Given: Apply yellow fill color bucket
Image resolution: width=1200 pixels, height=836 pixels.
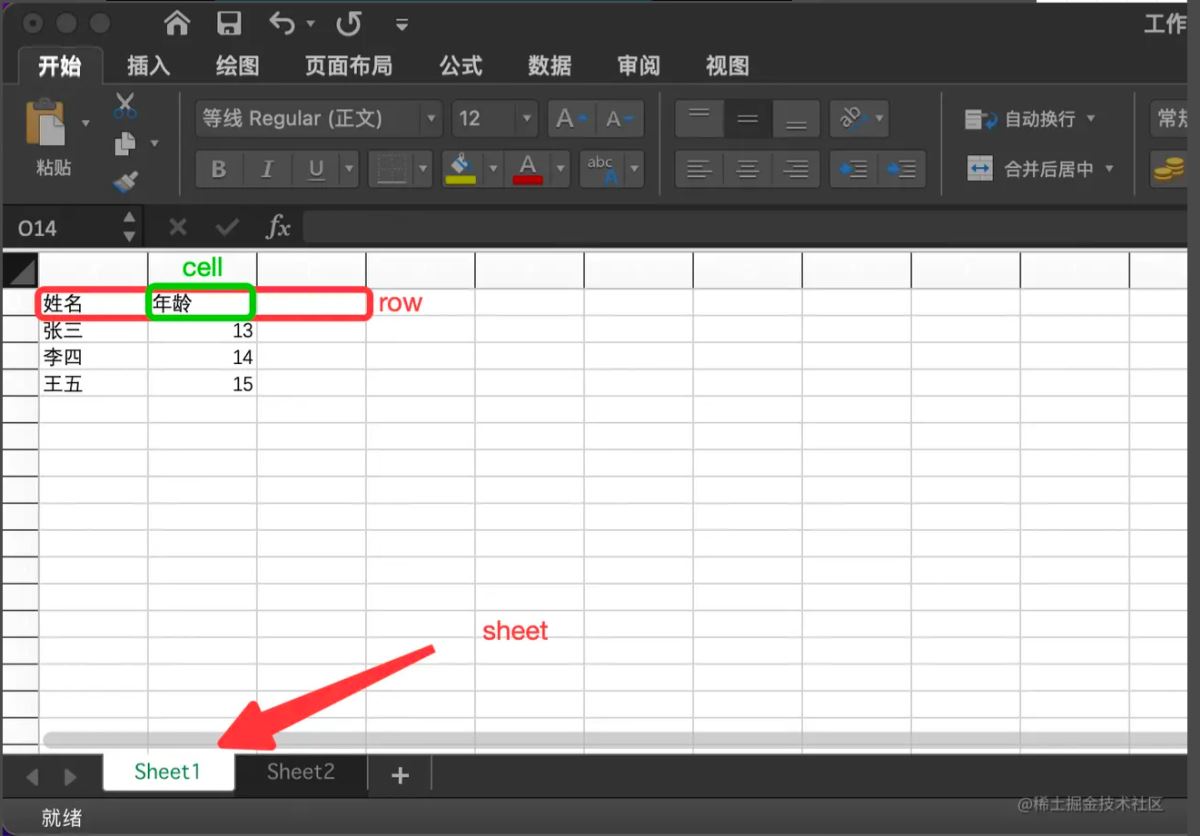Looking at the screenshot, I should tap(460, 169).
